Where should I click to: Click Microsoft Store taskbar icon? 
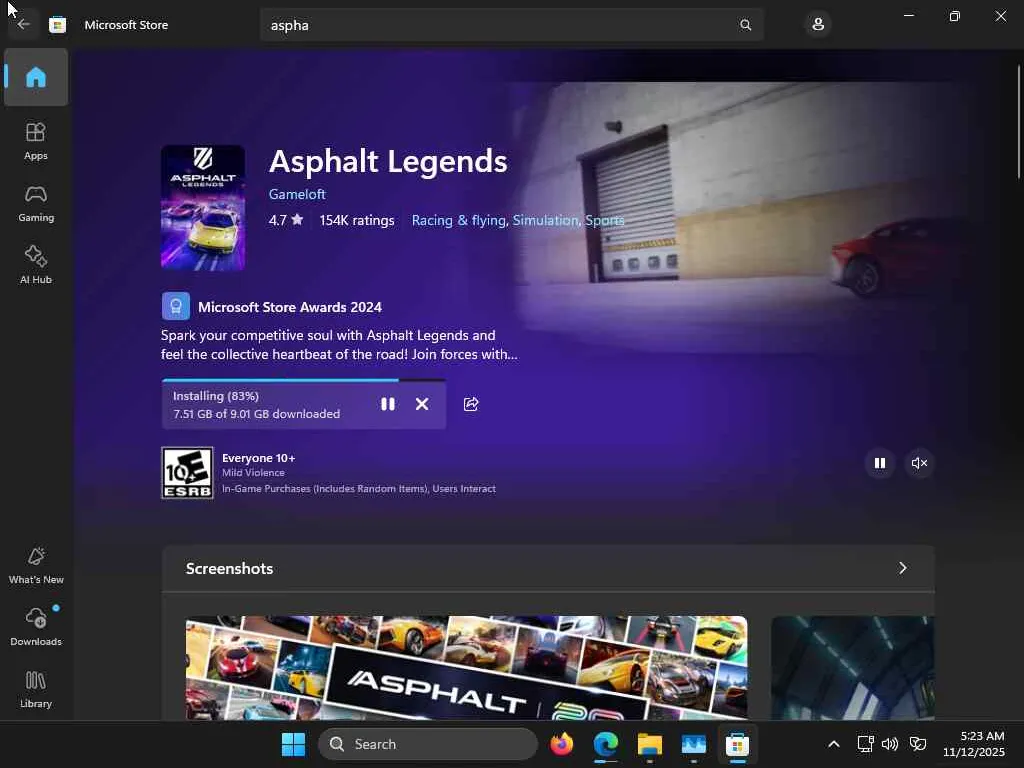[x=737, y=744]
